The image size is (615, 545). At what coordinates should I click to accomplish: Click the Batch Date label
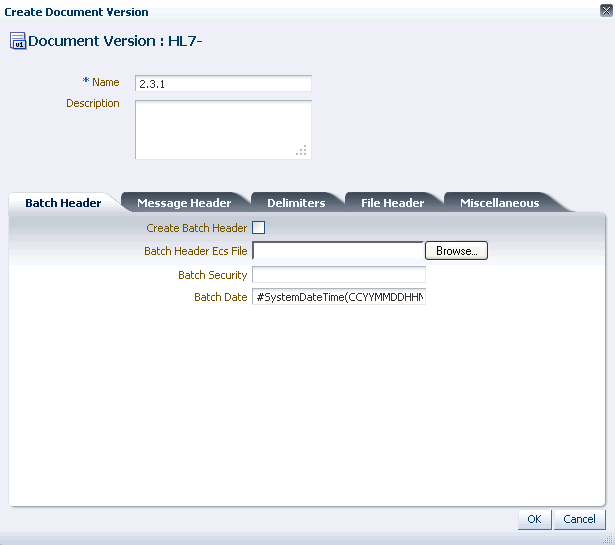click(x=221, y=297)
